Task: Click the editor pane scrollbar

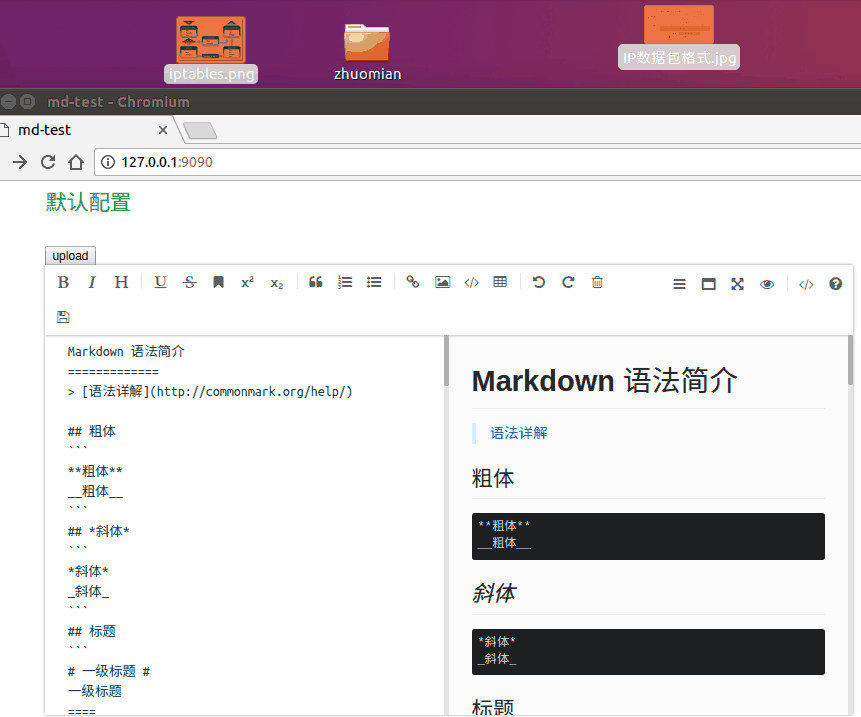Action: (446, 361)
